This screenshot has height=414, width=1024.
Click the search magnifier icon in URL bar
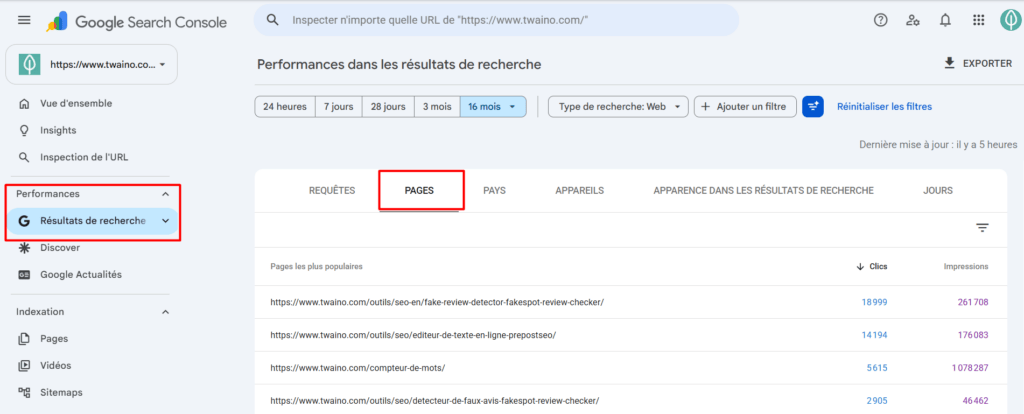273,20
